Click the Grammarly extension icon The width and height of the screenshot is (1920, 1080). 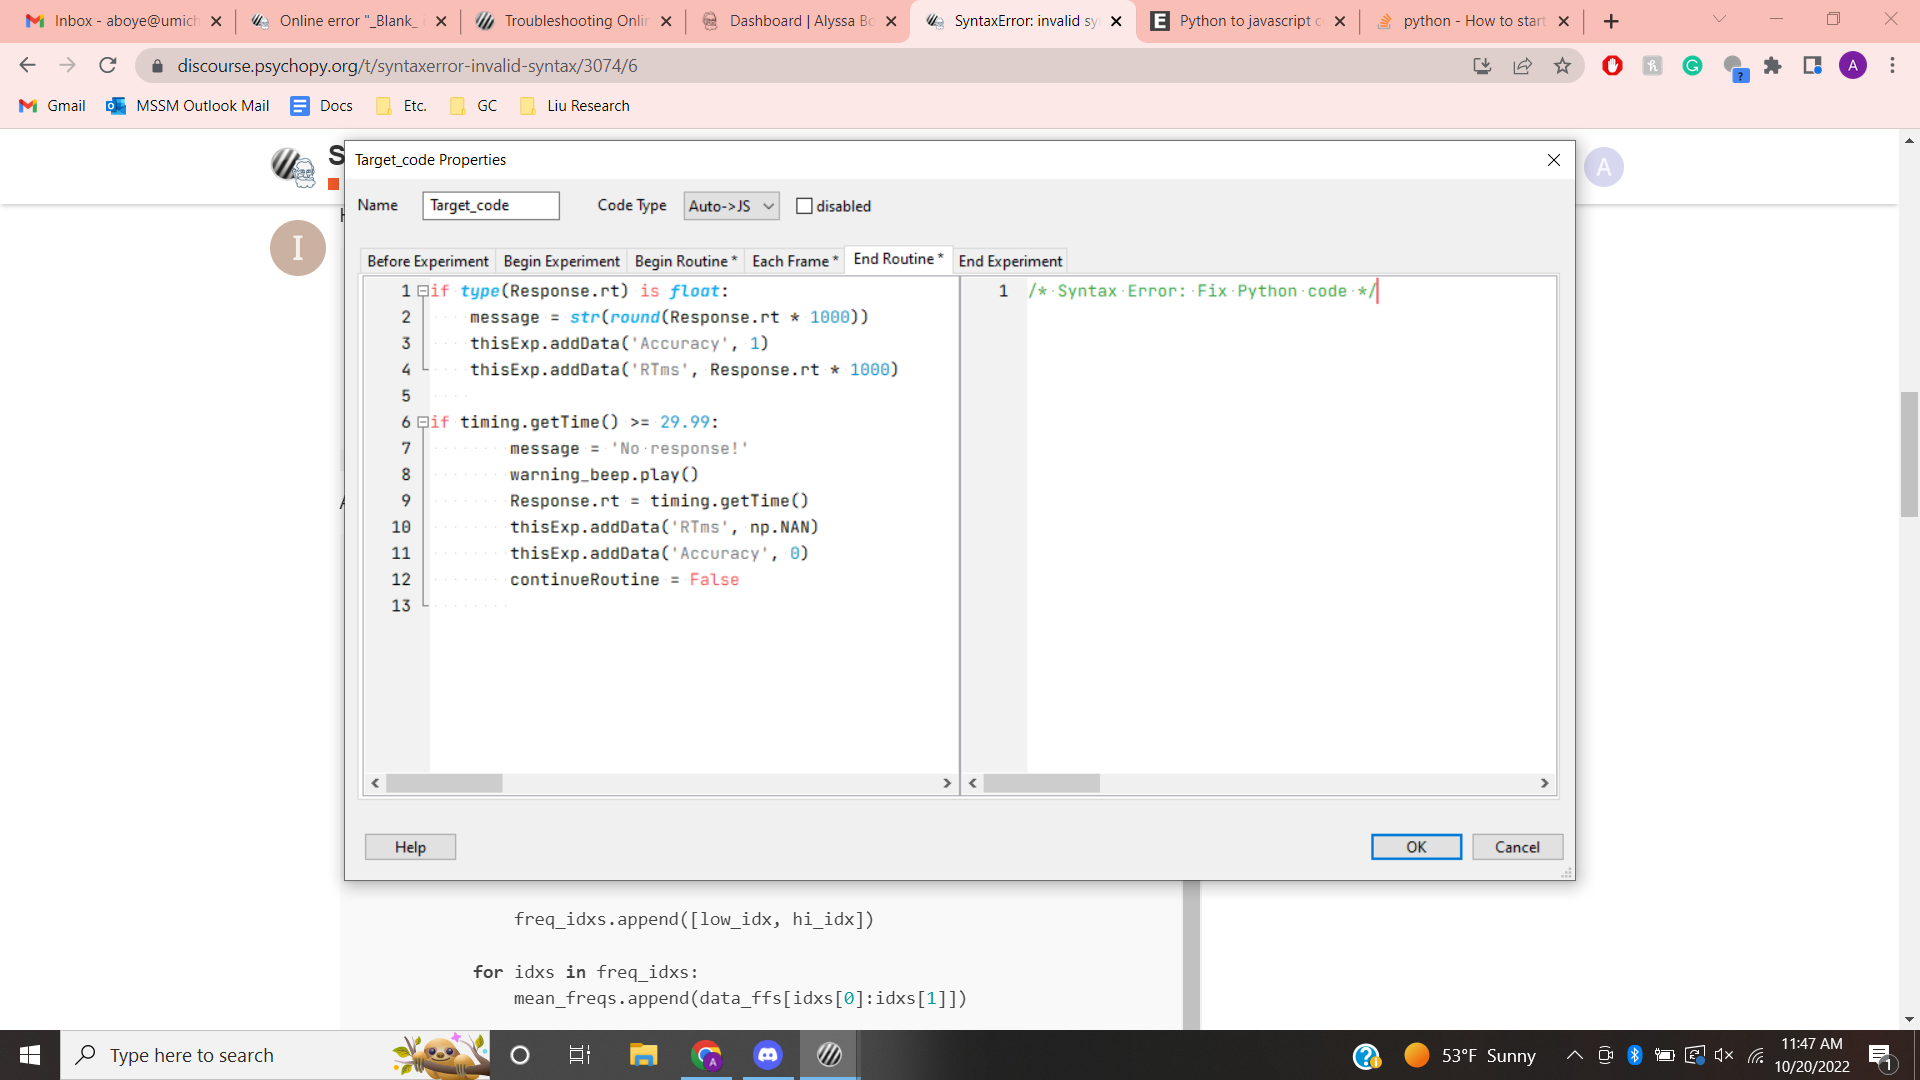pyautogui.click(x=1692, y=66)
